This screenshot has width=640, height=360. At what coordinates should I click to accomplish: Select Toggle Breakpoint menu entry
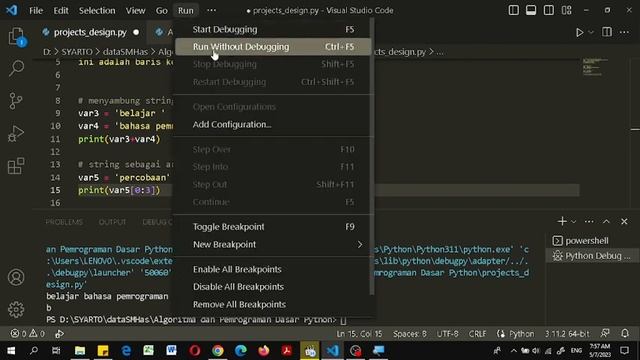coord(273,227)
